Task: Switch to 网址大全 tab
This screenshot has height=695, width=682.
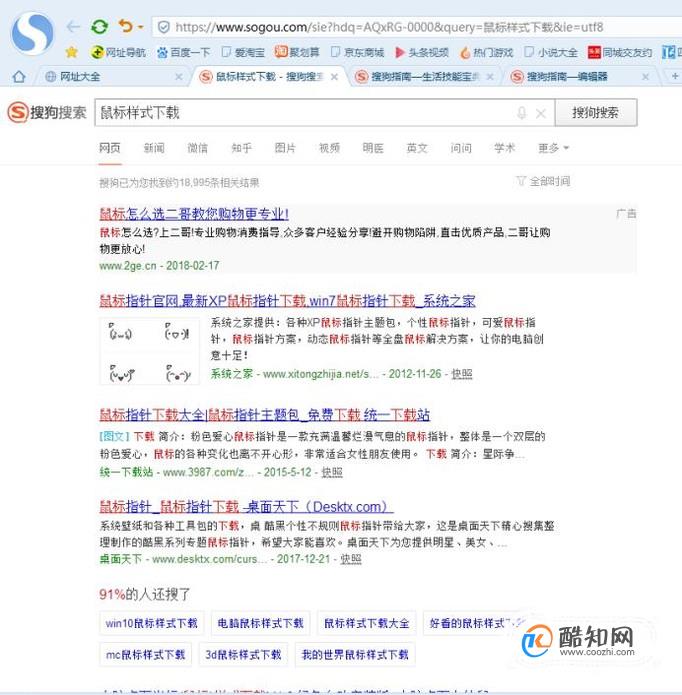Action: tap(111, 77)
